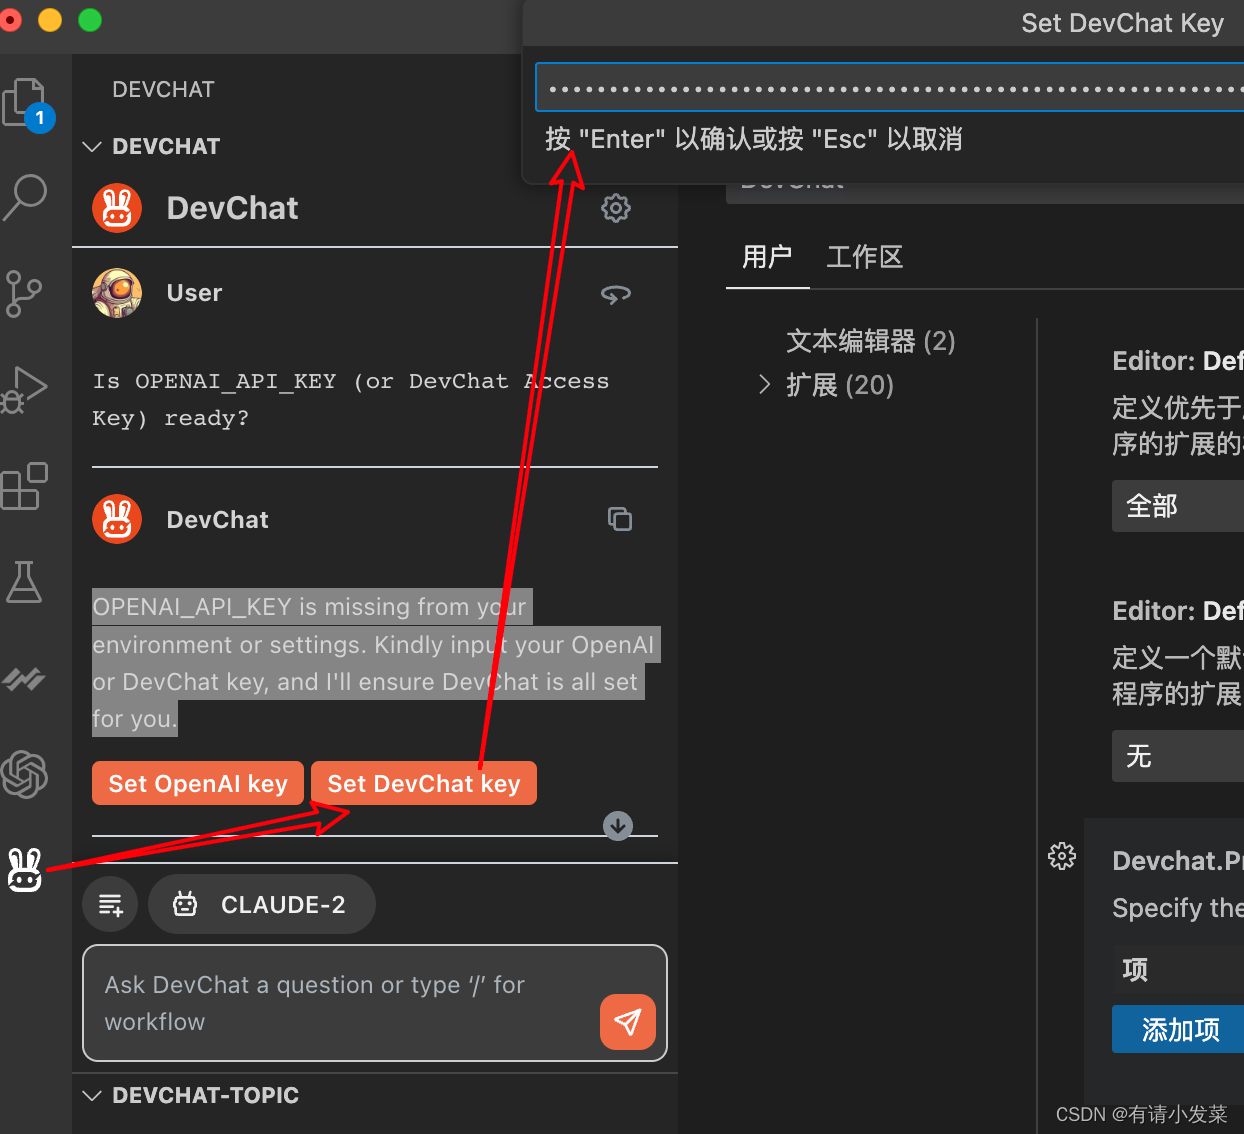
Task: Switch to the 工作区 tab
Action: pos(864,256)
